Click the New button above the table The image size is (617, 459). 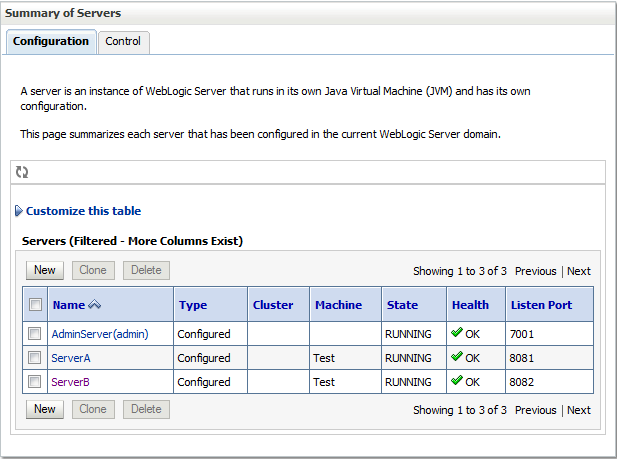point(45,270)
